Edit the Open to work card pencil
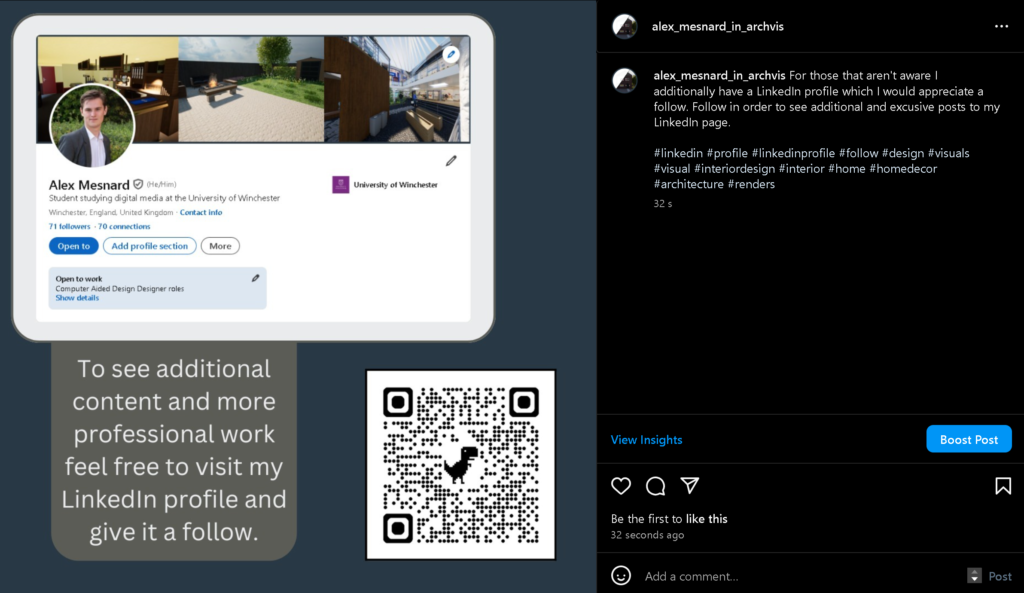This screenshot has height=593, width=1024. (x=255, y=278)
